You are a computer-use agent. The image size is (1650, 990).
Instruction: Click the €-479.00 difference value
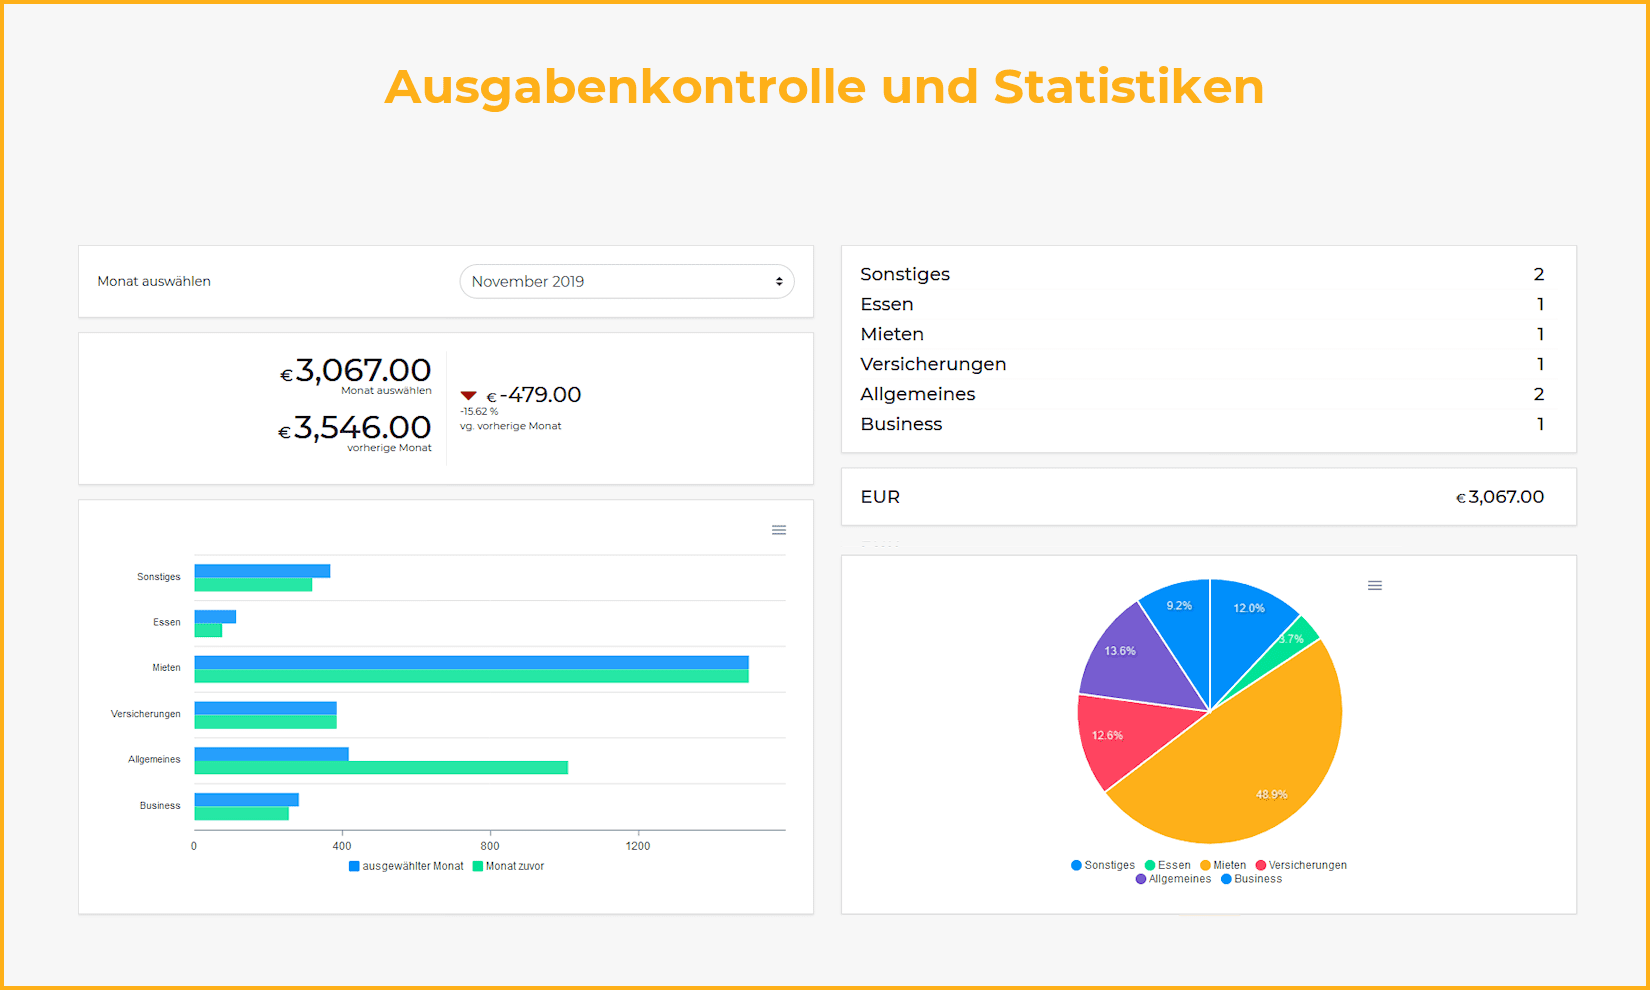tap(534, 395)
